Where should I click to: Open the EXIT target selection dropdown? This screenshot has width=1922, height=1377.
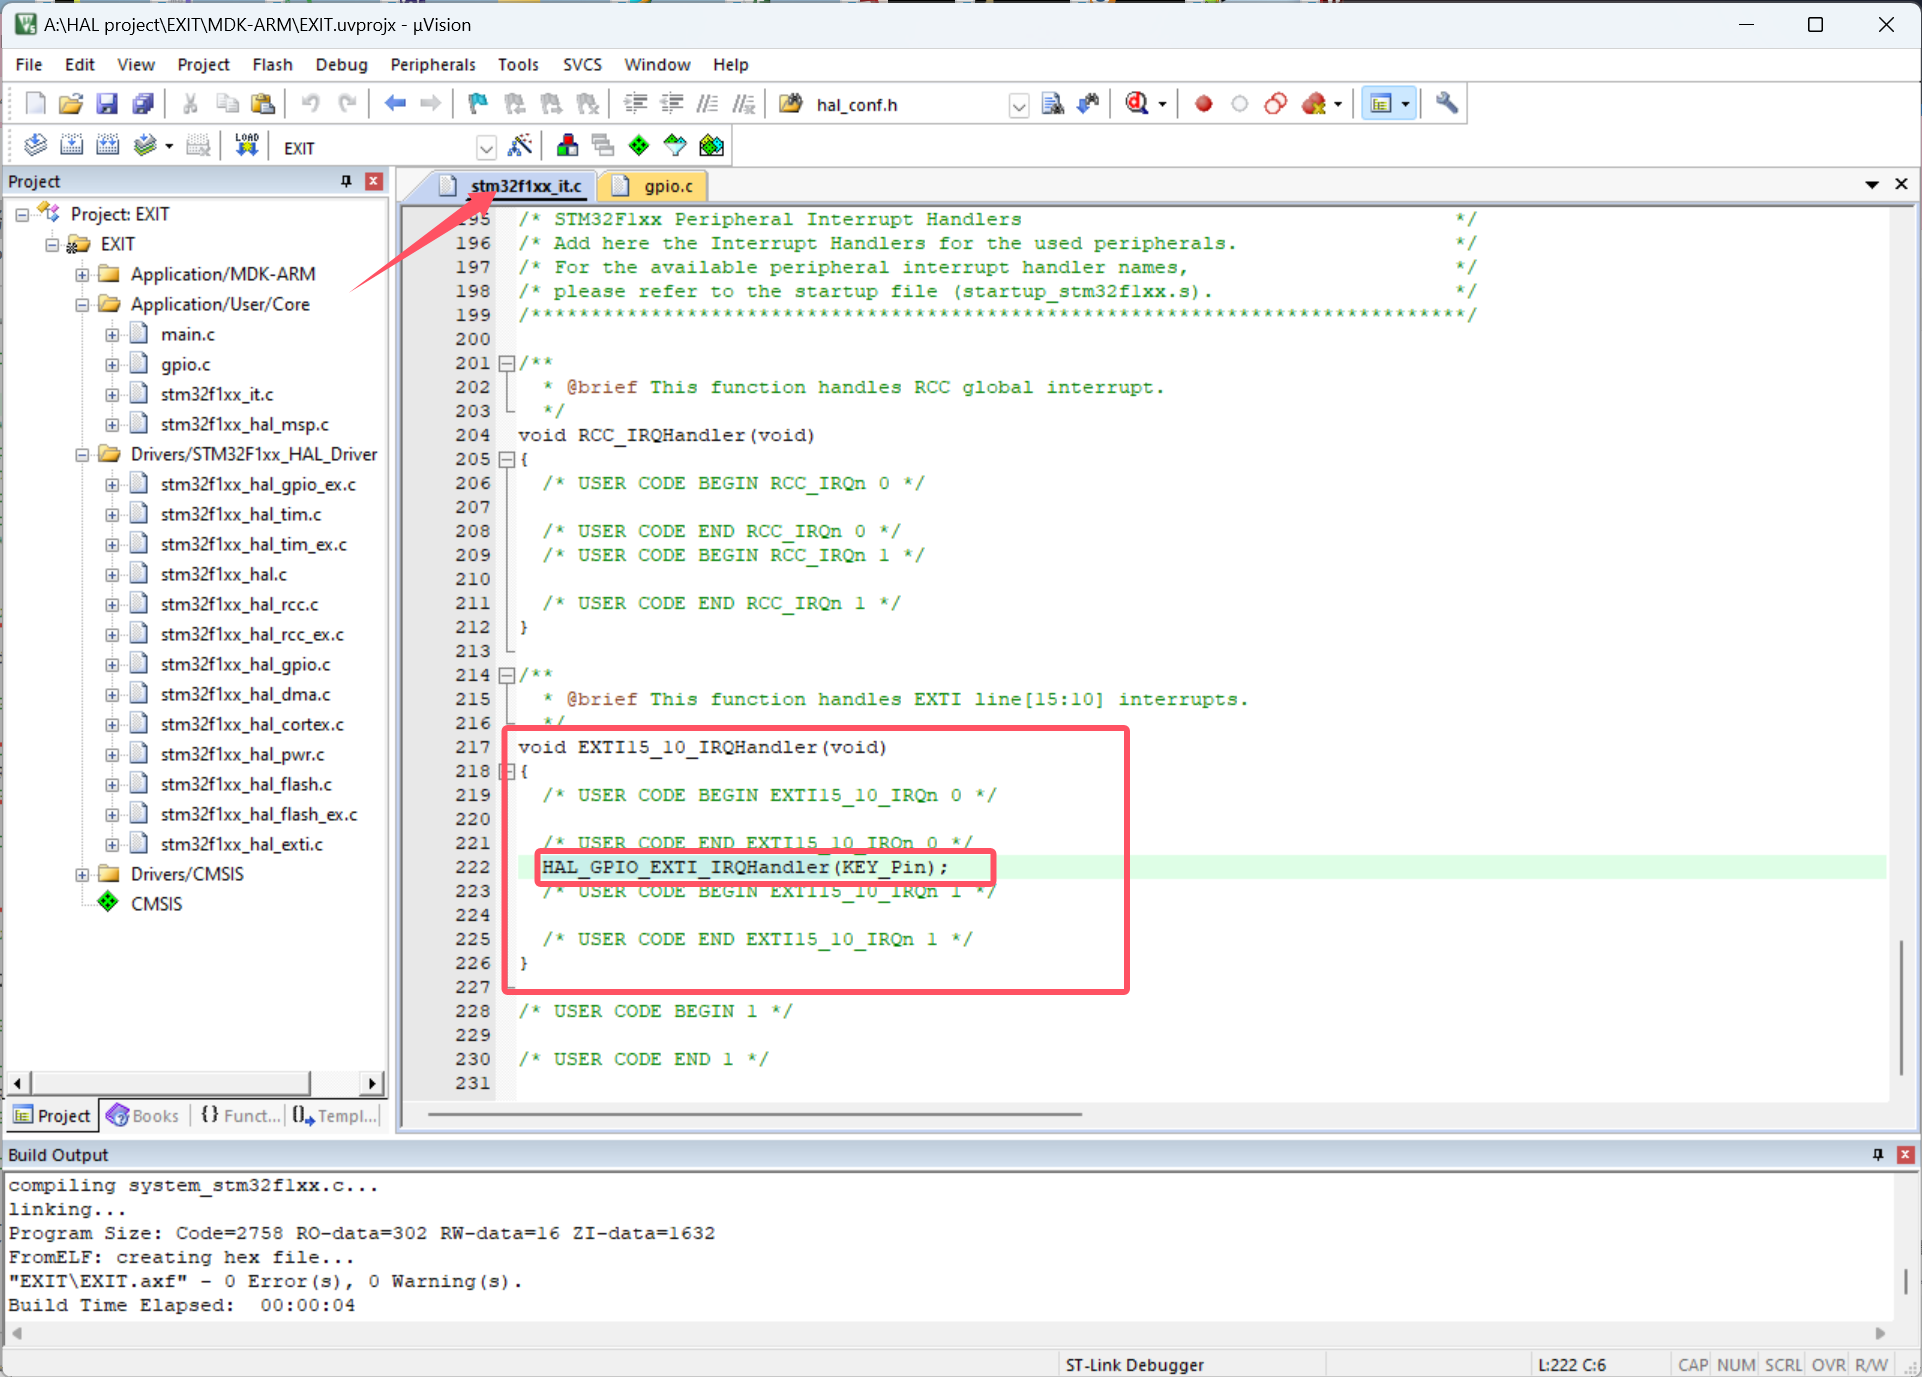click(487, 147)
